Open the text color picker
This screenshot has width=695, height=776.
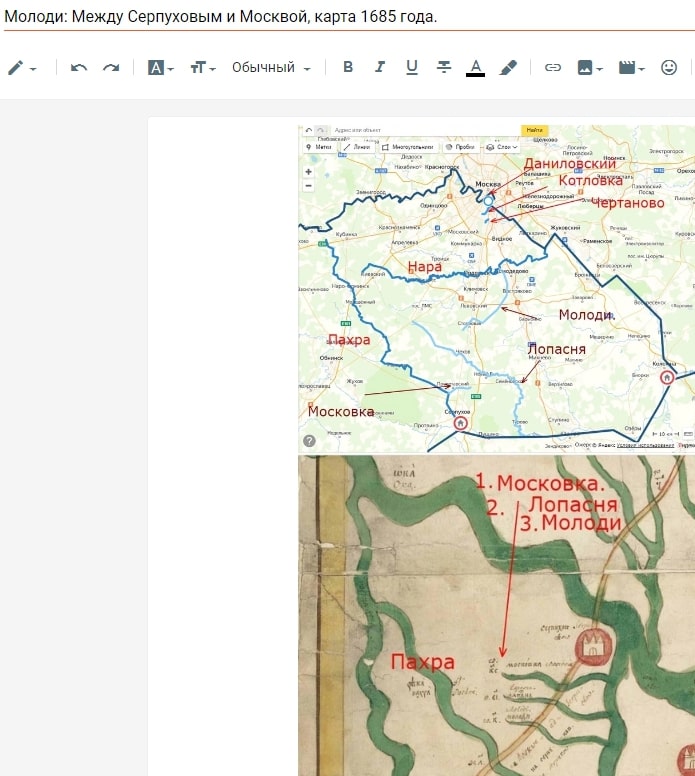click(x=475, y=68)
